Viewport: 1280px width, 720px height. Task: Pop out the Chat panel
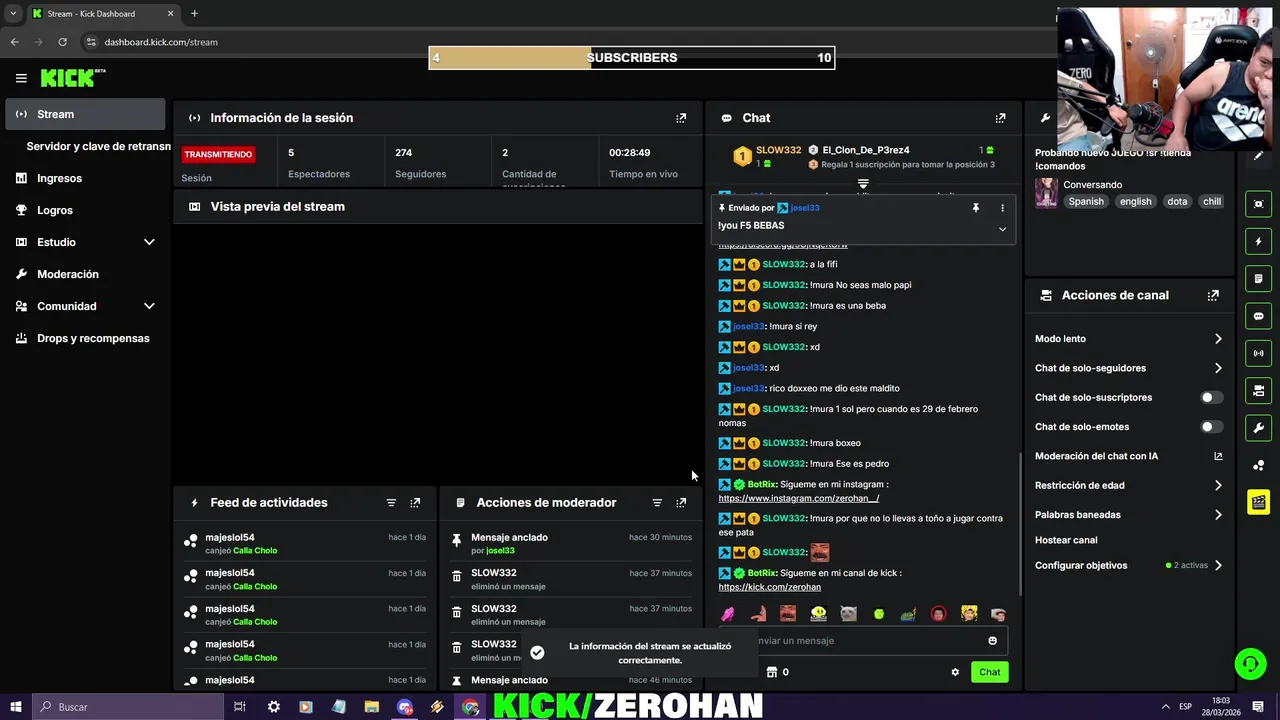(1000, 118)
